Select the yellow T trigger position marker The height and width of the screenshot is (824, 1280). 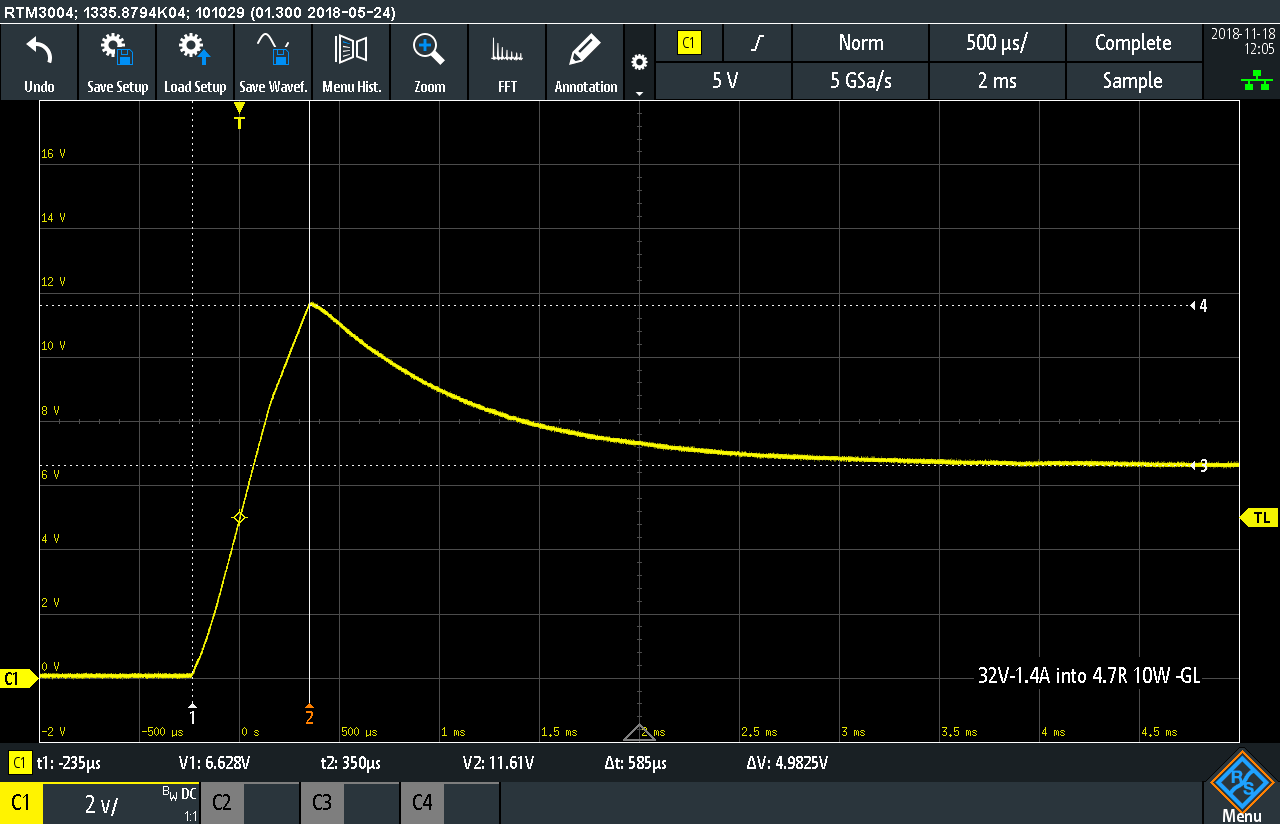pyautogui.click(x=239, y=116)
